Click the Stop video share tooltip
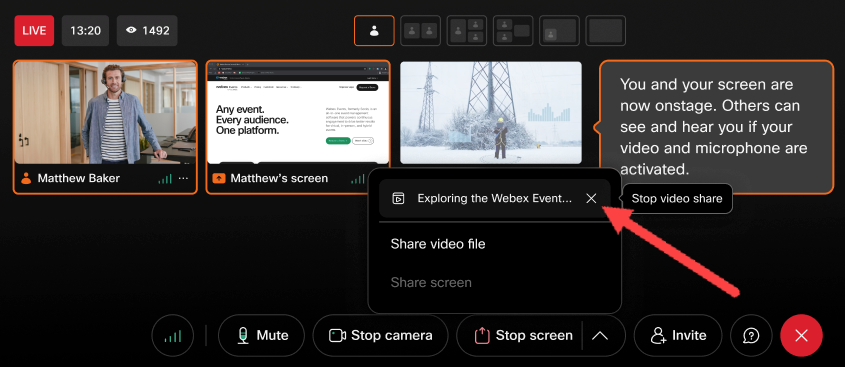The height and width of the screenshot is (367, 845). (x=677, y=198)
